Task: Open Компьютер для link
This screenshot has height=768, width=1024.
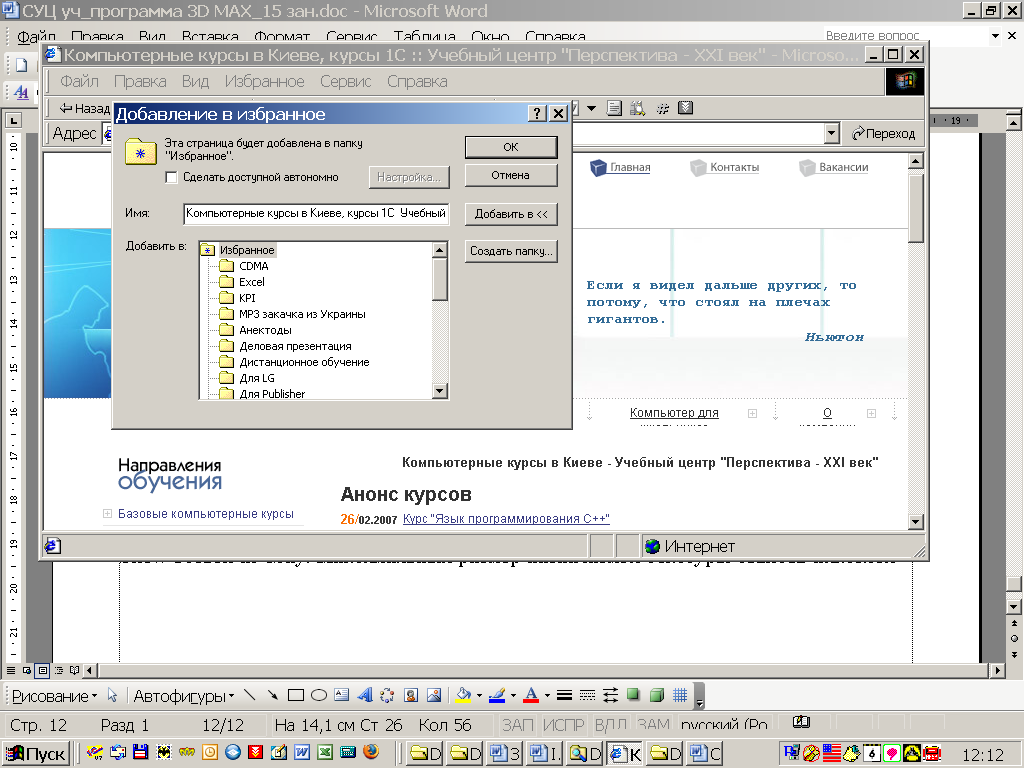Action: 674,413
